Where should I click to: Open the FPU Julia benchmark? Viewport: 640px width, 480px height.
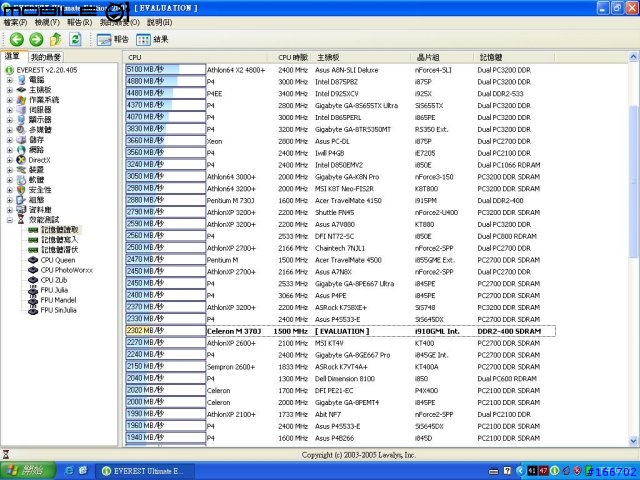[x=54, y=290]
